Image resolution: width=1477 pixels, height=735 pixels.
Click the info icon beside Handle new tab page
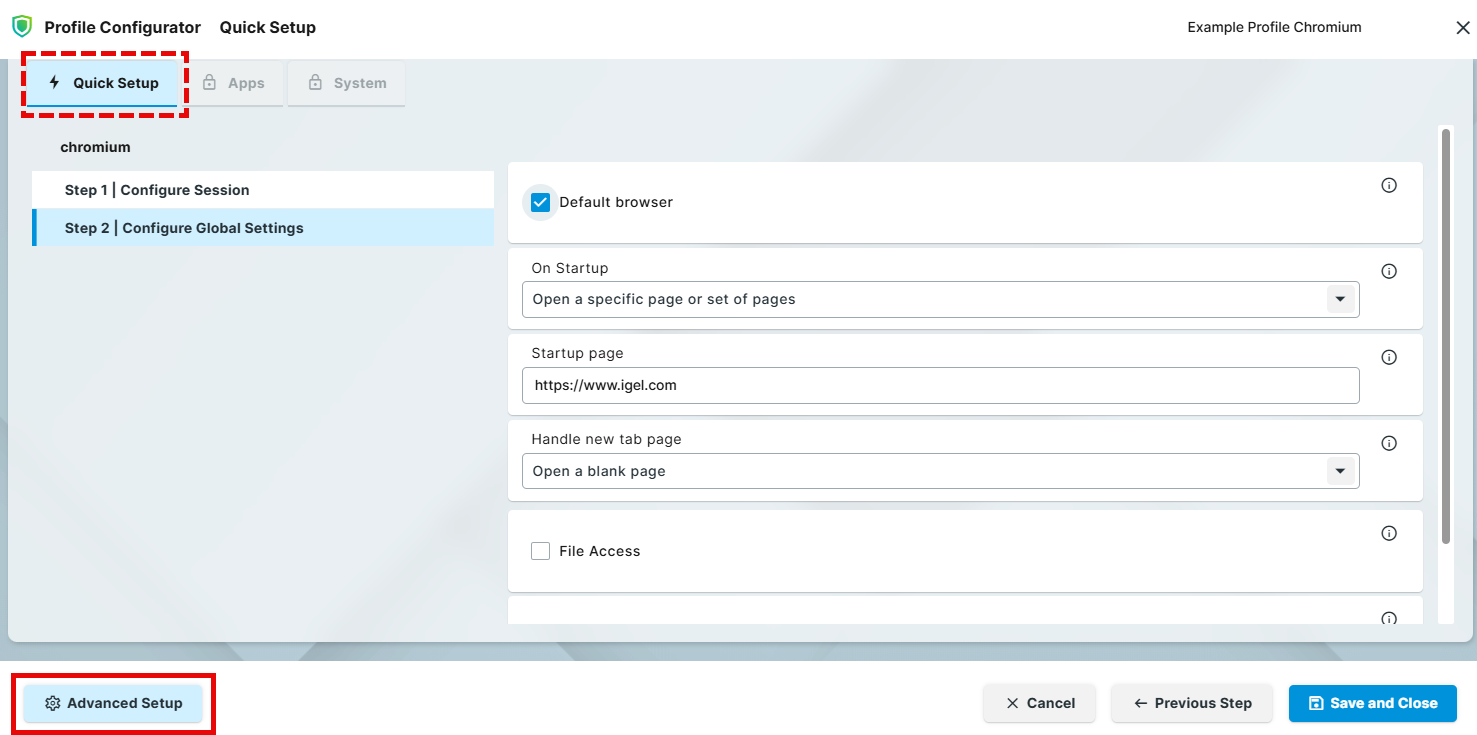(x=1389, y=443)
